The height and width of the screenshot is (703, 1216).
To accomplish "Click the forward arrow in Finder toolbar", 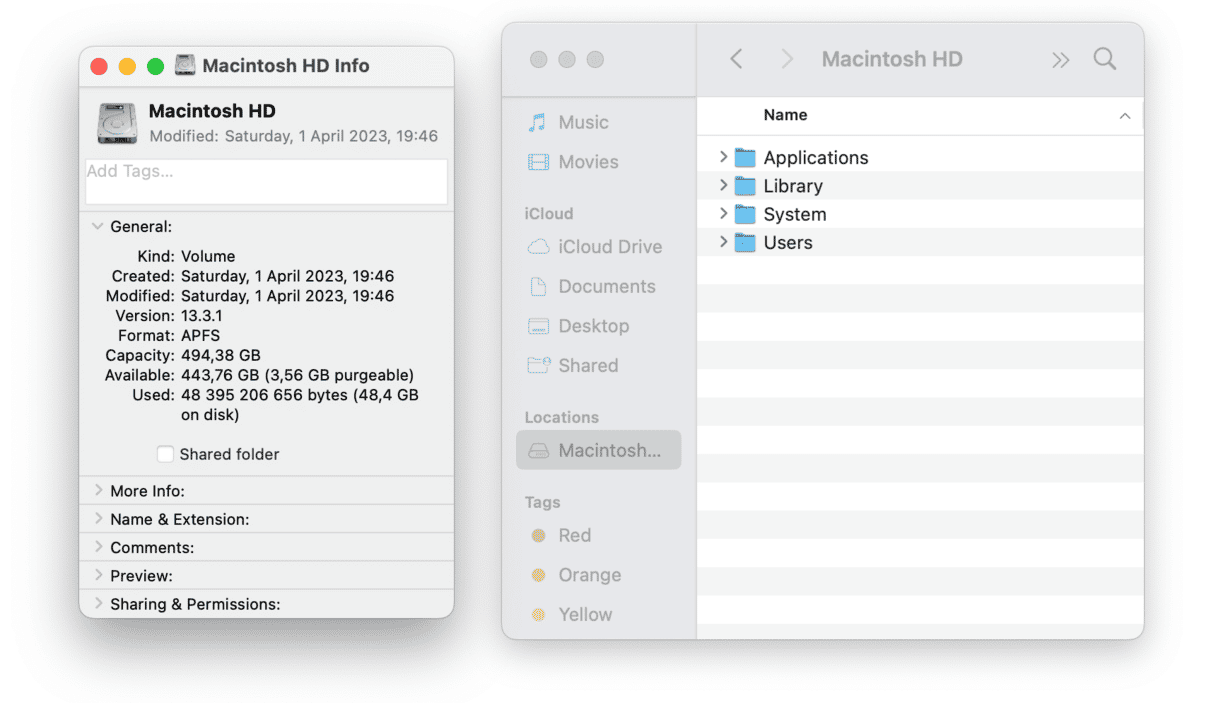I will tap(787, 59).
